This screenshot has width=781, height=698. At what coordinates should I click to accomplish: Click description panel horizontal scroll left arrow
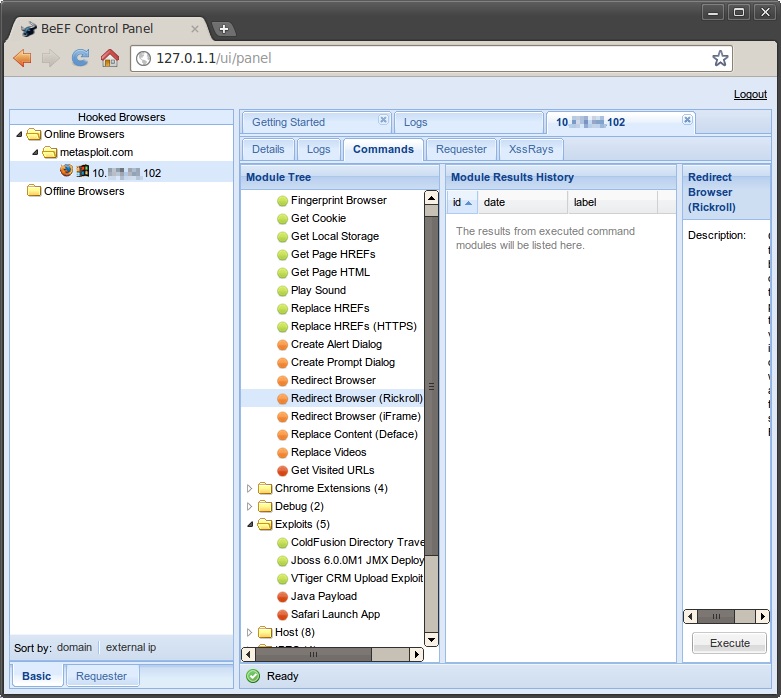click(690, 616)
